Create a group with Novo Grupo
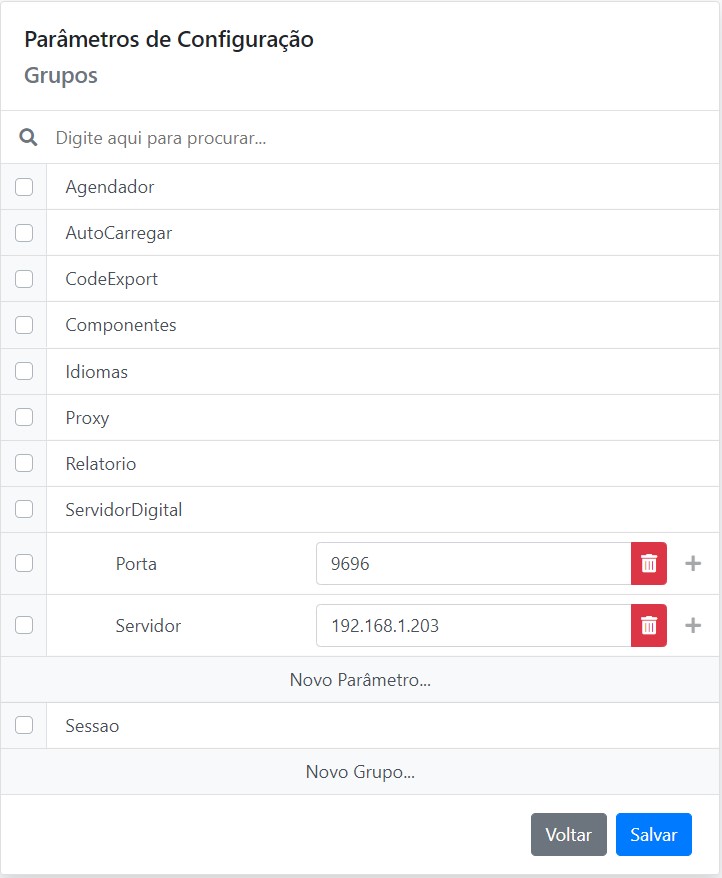The height and width of the screenshot is (878, 722). coord(360,772)
